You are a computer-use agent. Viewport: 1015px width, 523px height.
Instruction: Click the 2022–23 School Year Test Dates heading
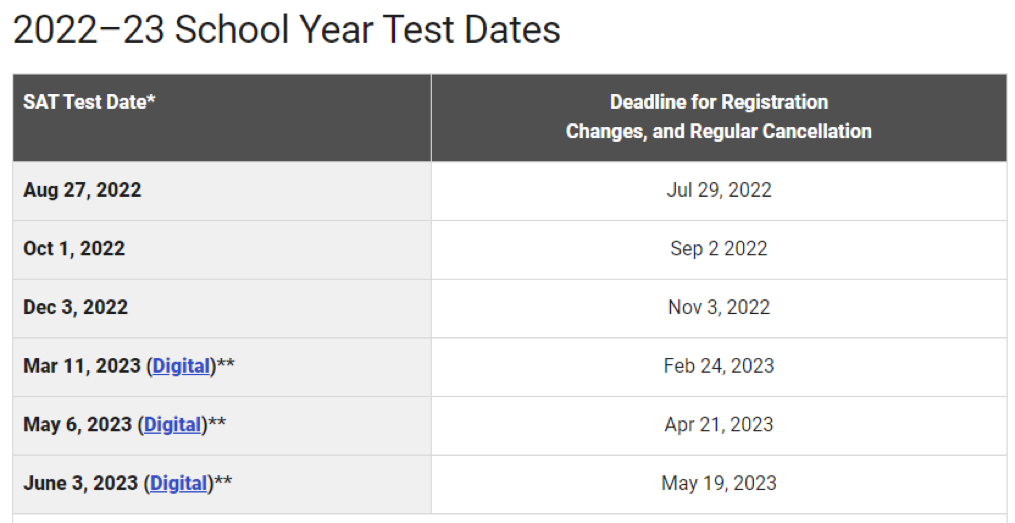pyautogui.click(x=286, y=30)
